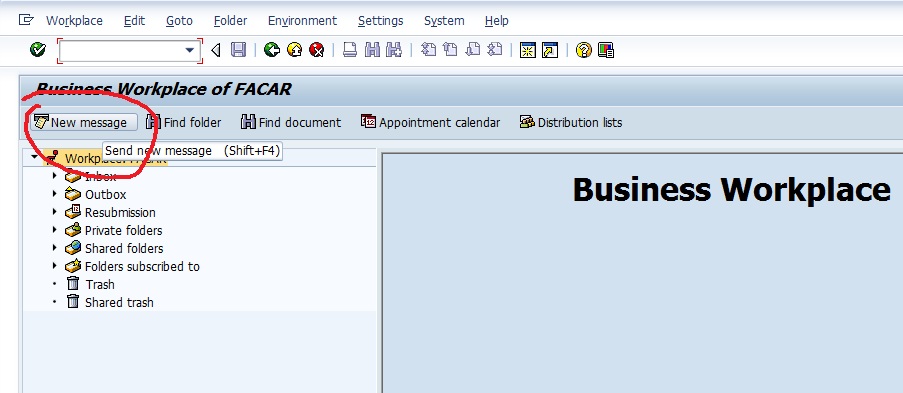
Task: Click the Find document button
Action: click(x=291, y=122)
